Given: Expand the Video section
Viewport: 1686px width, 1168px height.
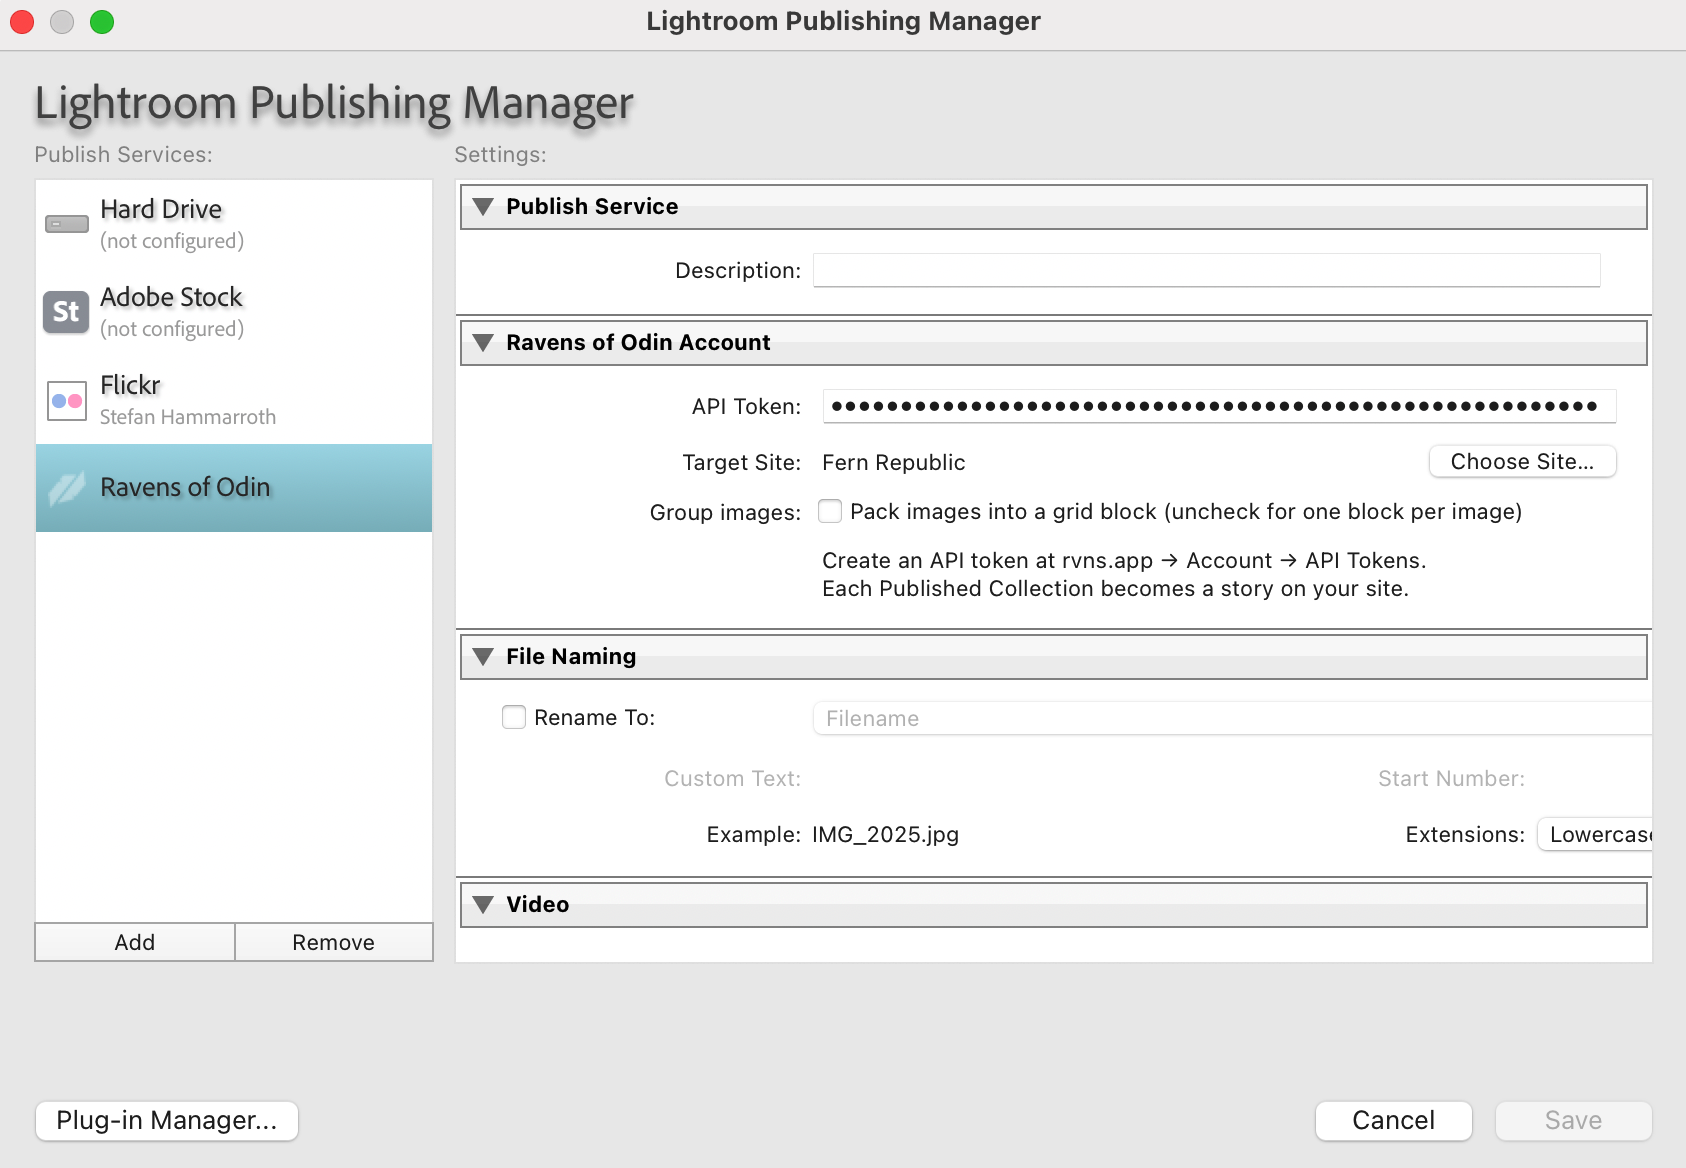Looking at the screenshot, I should point(484,904).
